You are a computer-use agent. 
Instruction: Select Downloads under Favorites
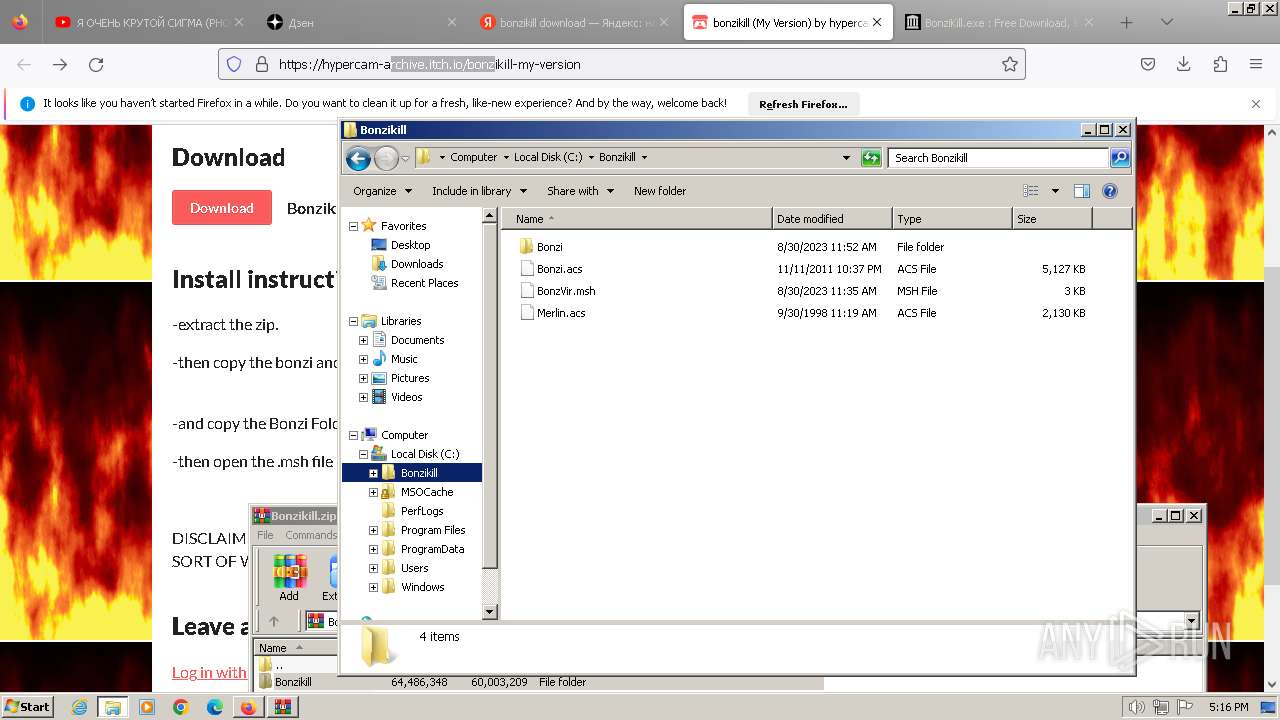[417, 264]
